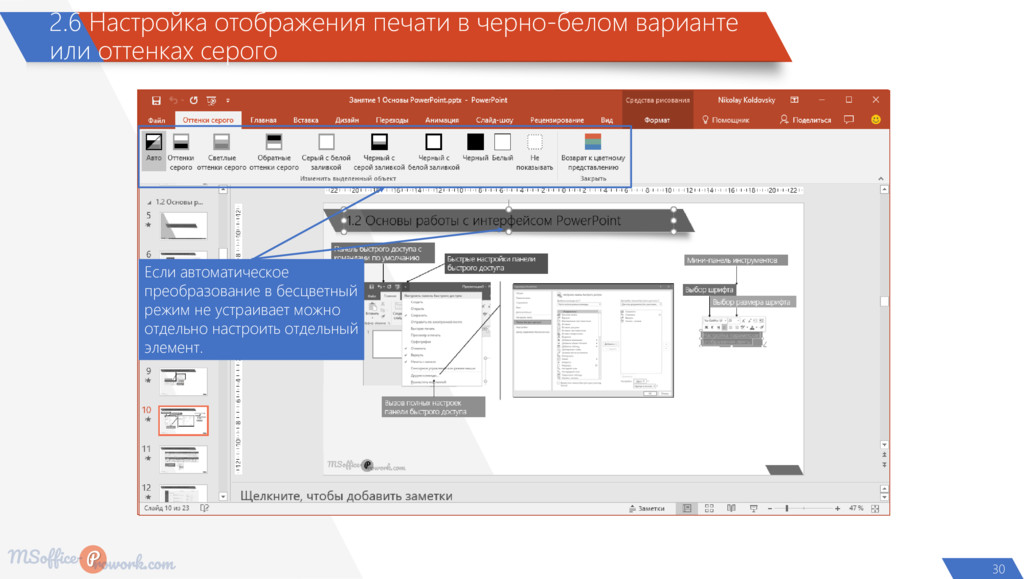Click the smiley feedback icon
This screenshot has height=579, width=1024.
coord(876,119)
